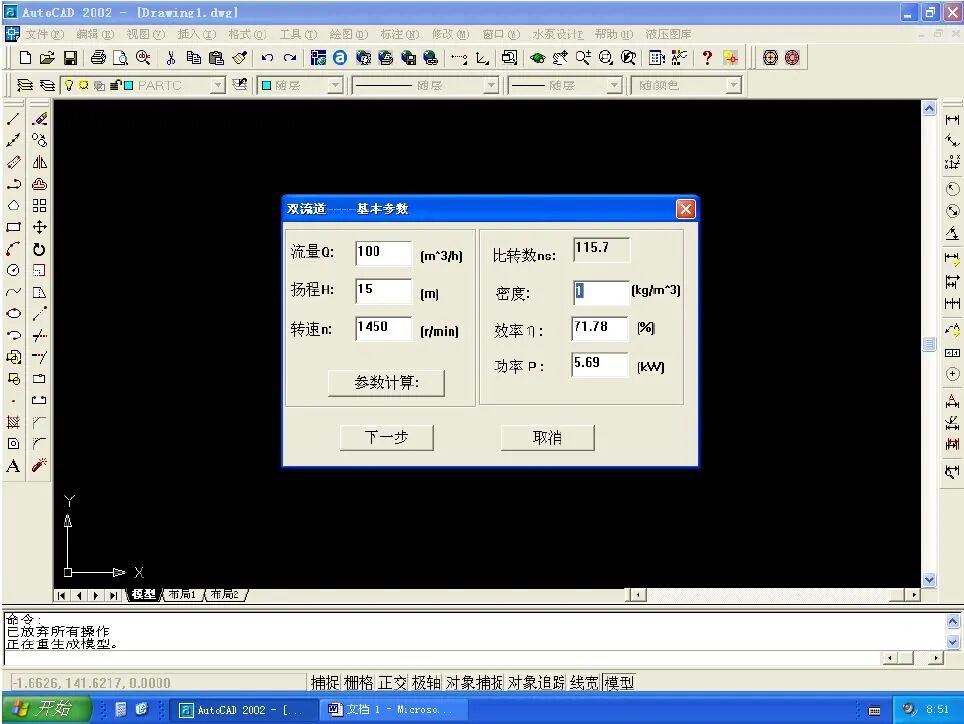Open the color control dropdown
Image resolution: width=964 pixels, height=724 pixels.
335,85
